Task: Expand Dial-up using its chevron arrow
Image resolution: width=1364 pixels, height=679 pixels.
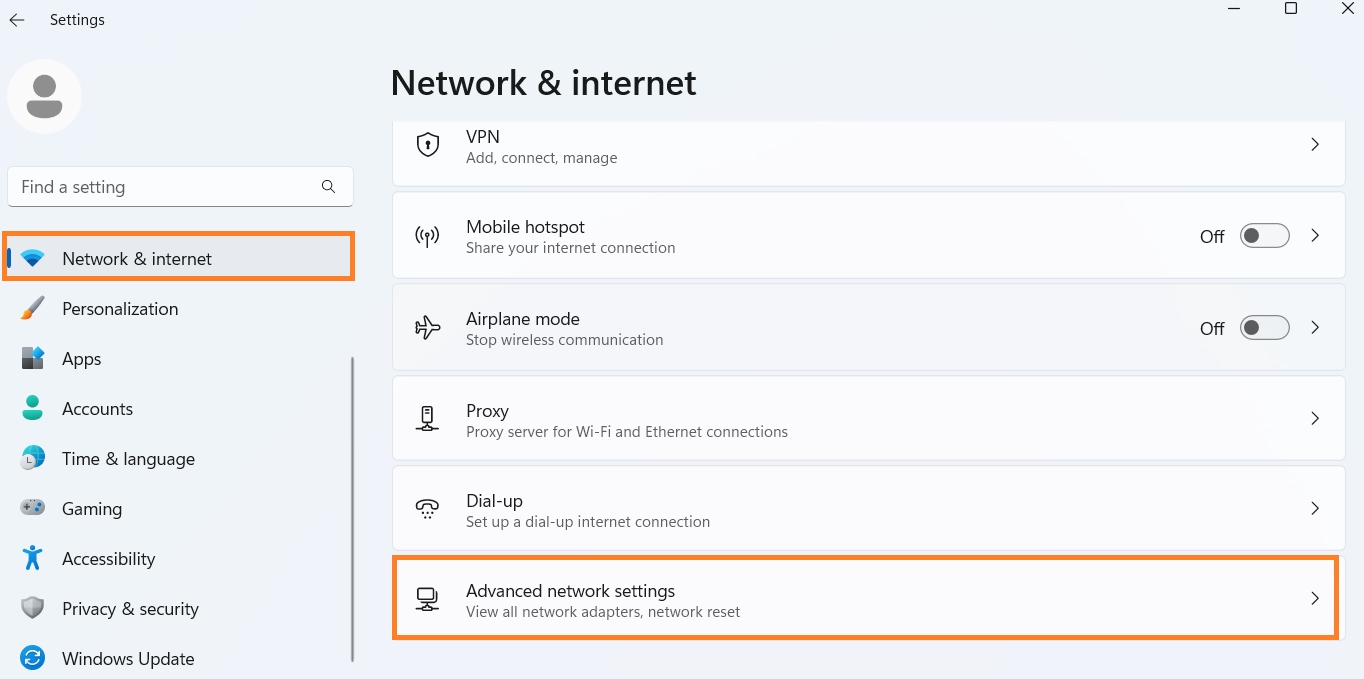Action: [1315, 509]
